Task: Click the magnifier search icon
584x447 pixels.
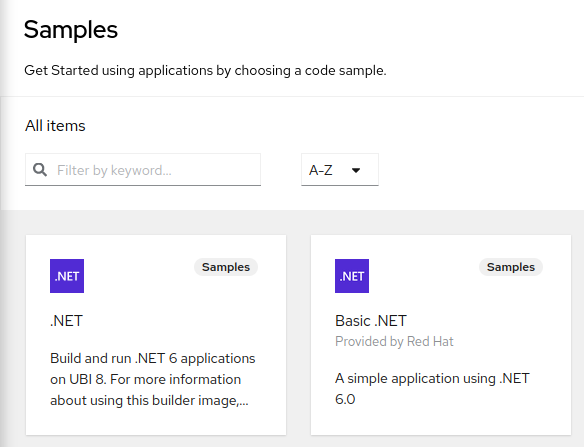Action: pyautogui.click(x=40, y=170)
